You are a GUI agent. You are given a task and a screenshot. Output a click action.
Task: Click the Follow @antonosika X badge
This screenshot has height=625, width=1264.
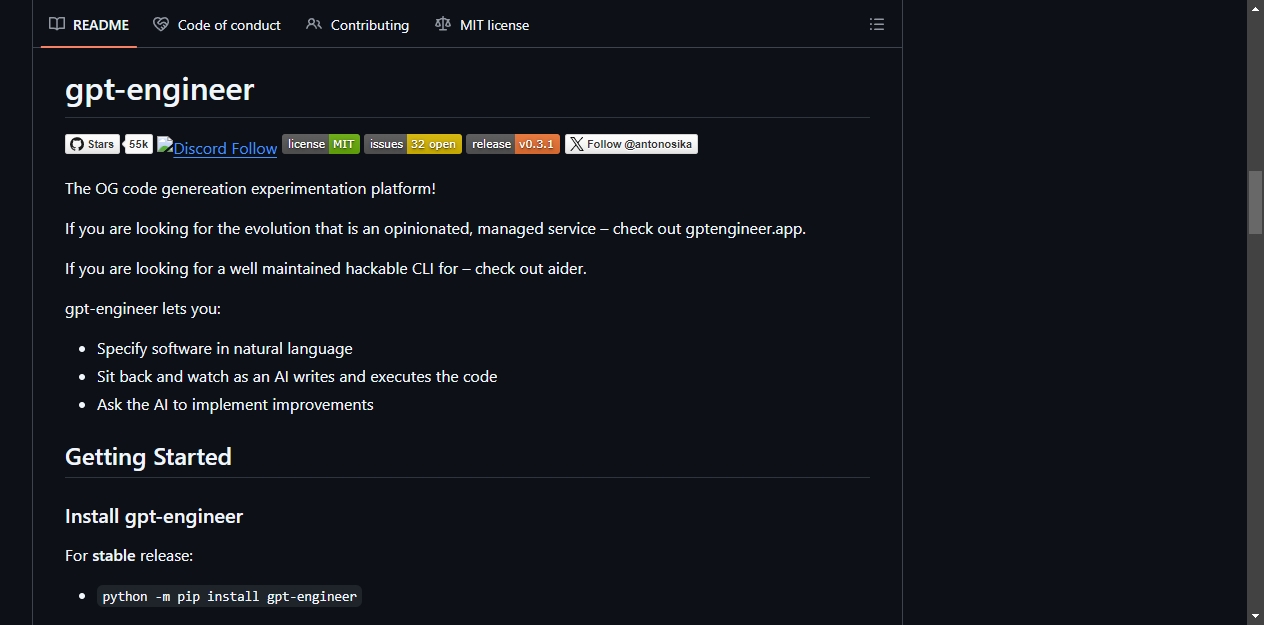tap(631, 144)
